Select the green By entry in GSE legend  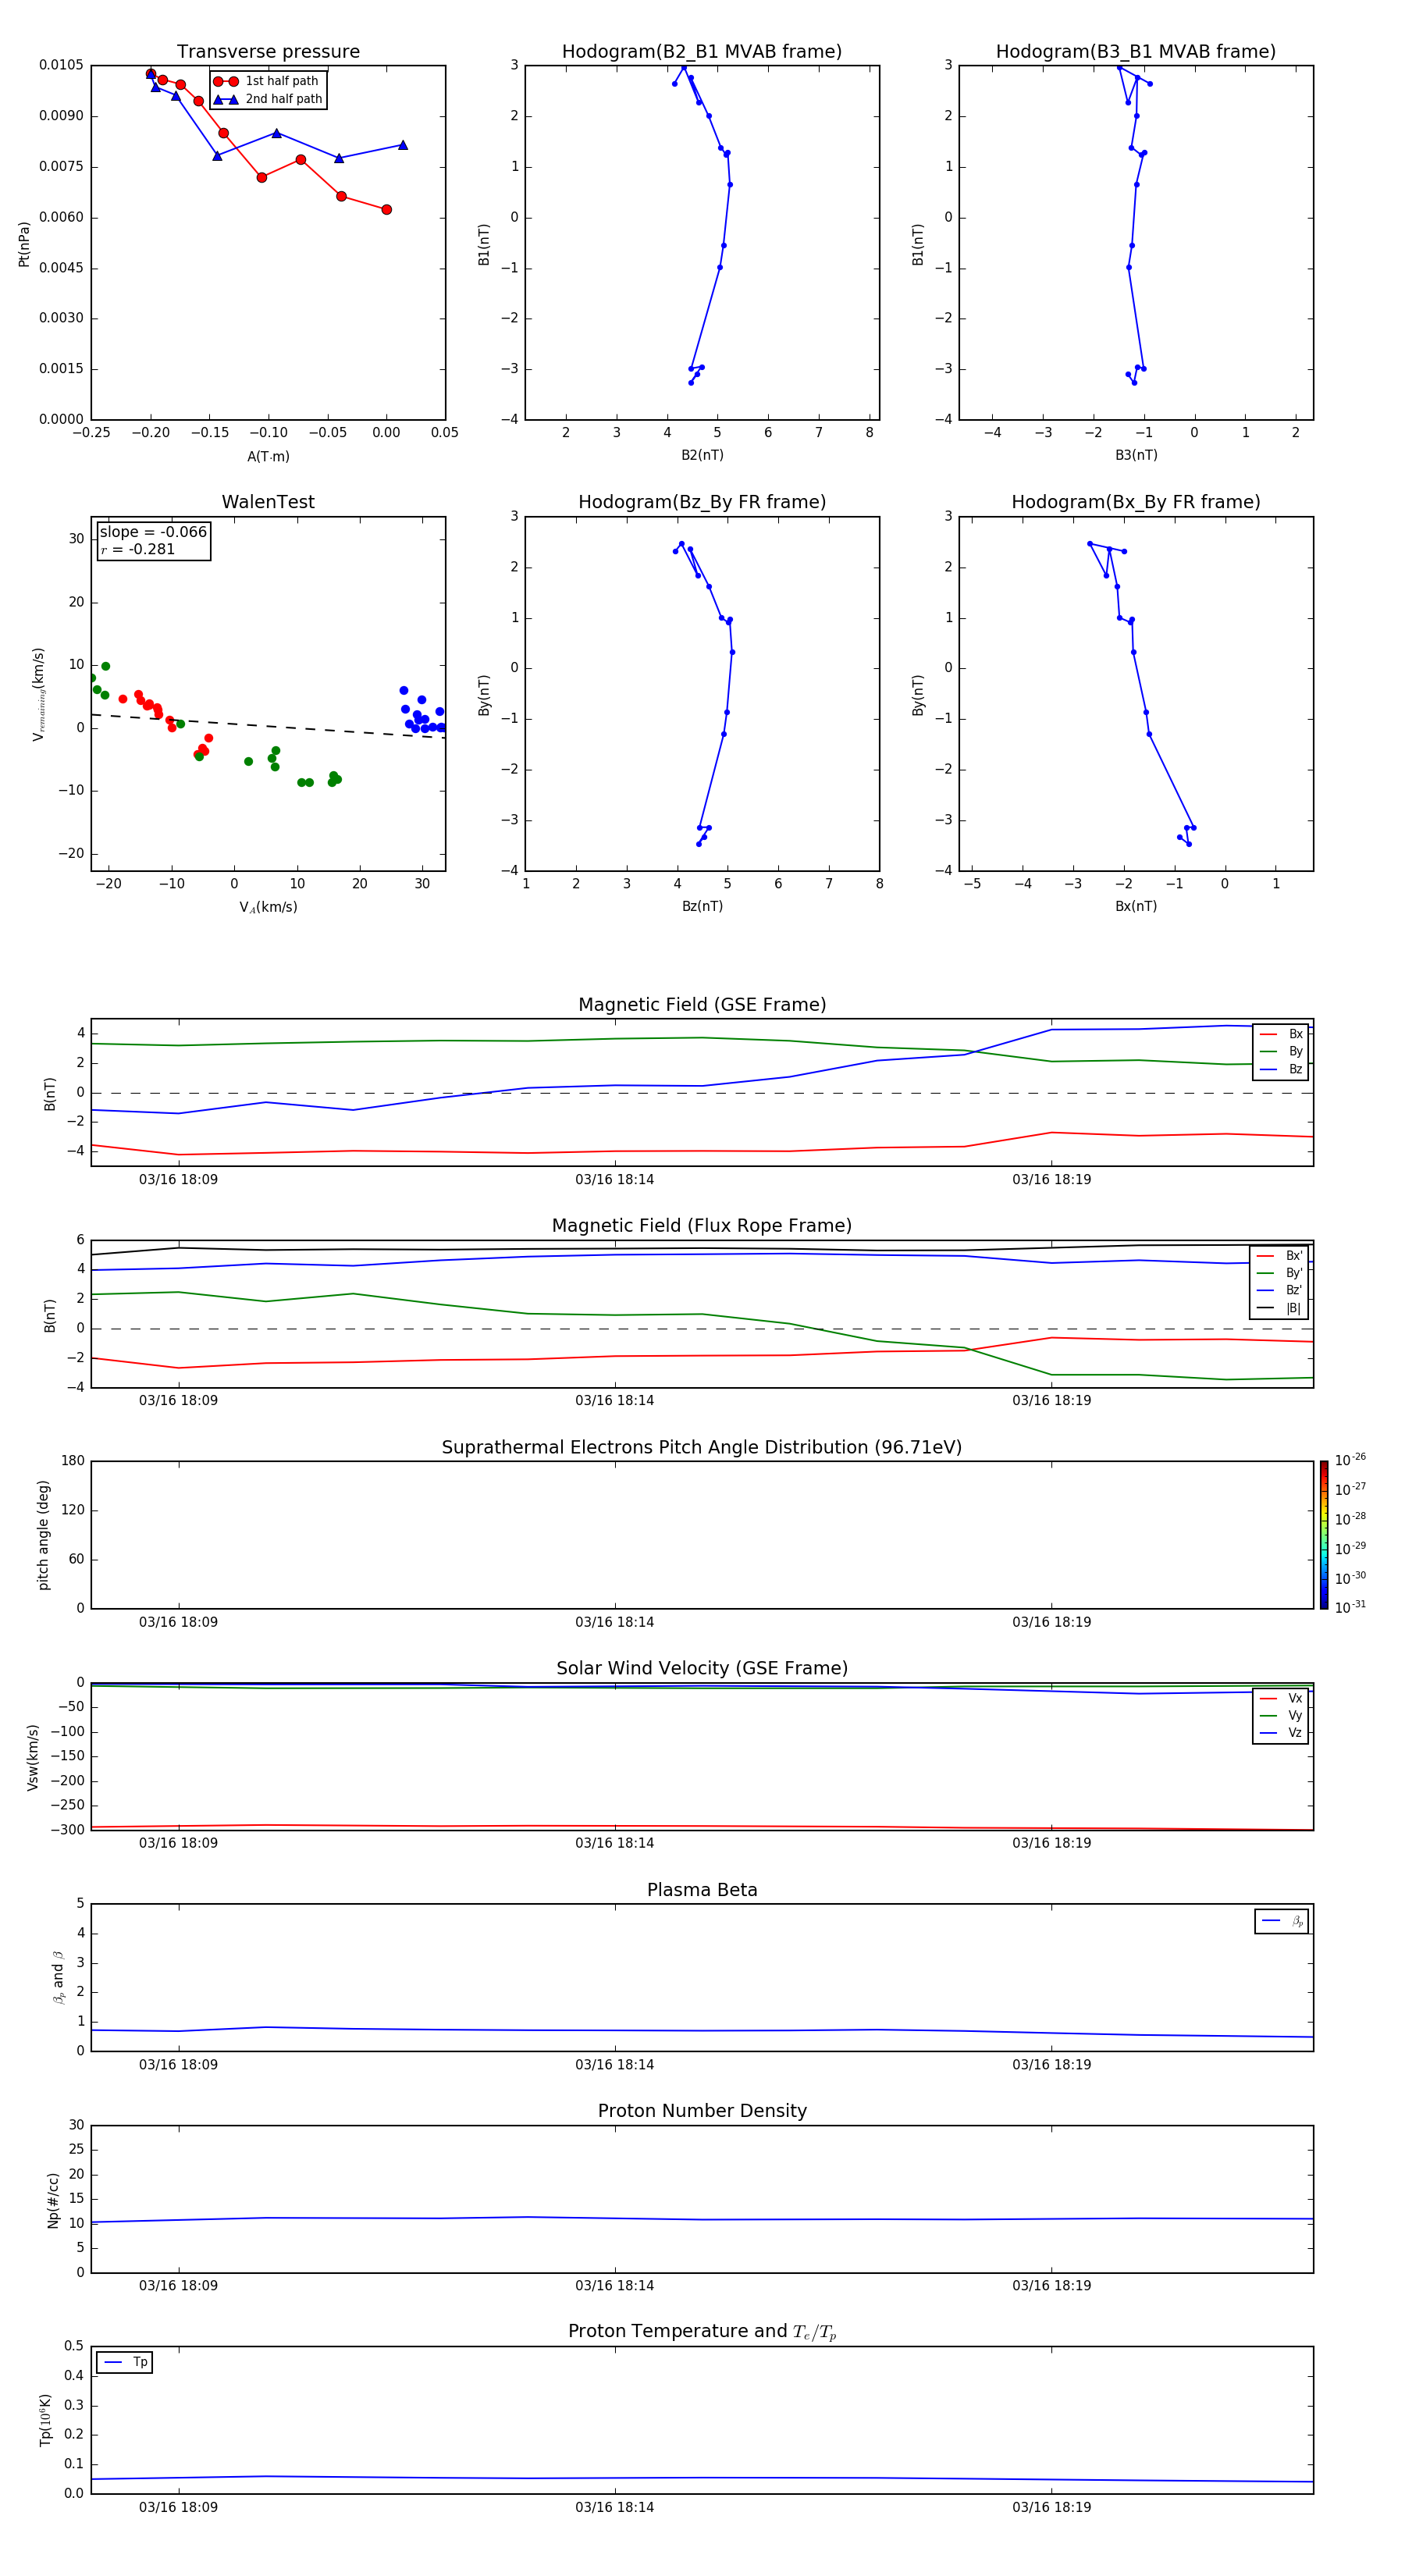tap(1281, 1051)
